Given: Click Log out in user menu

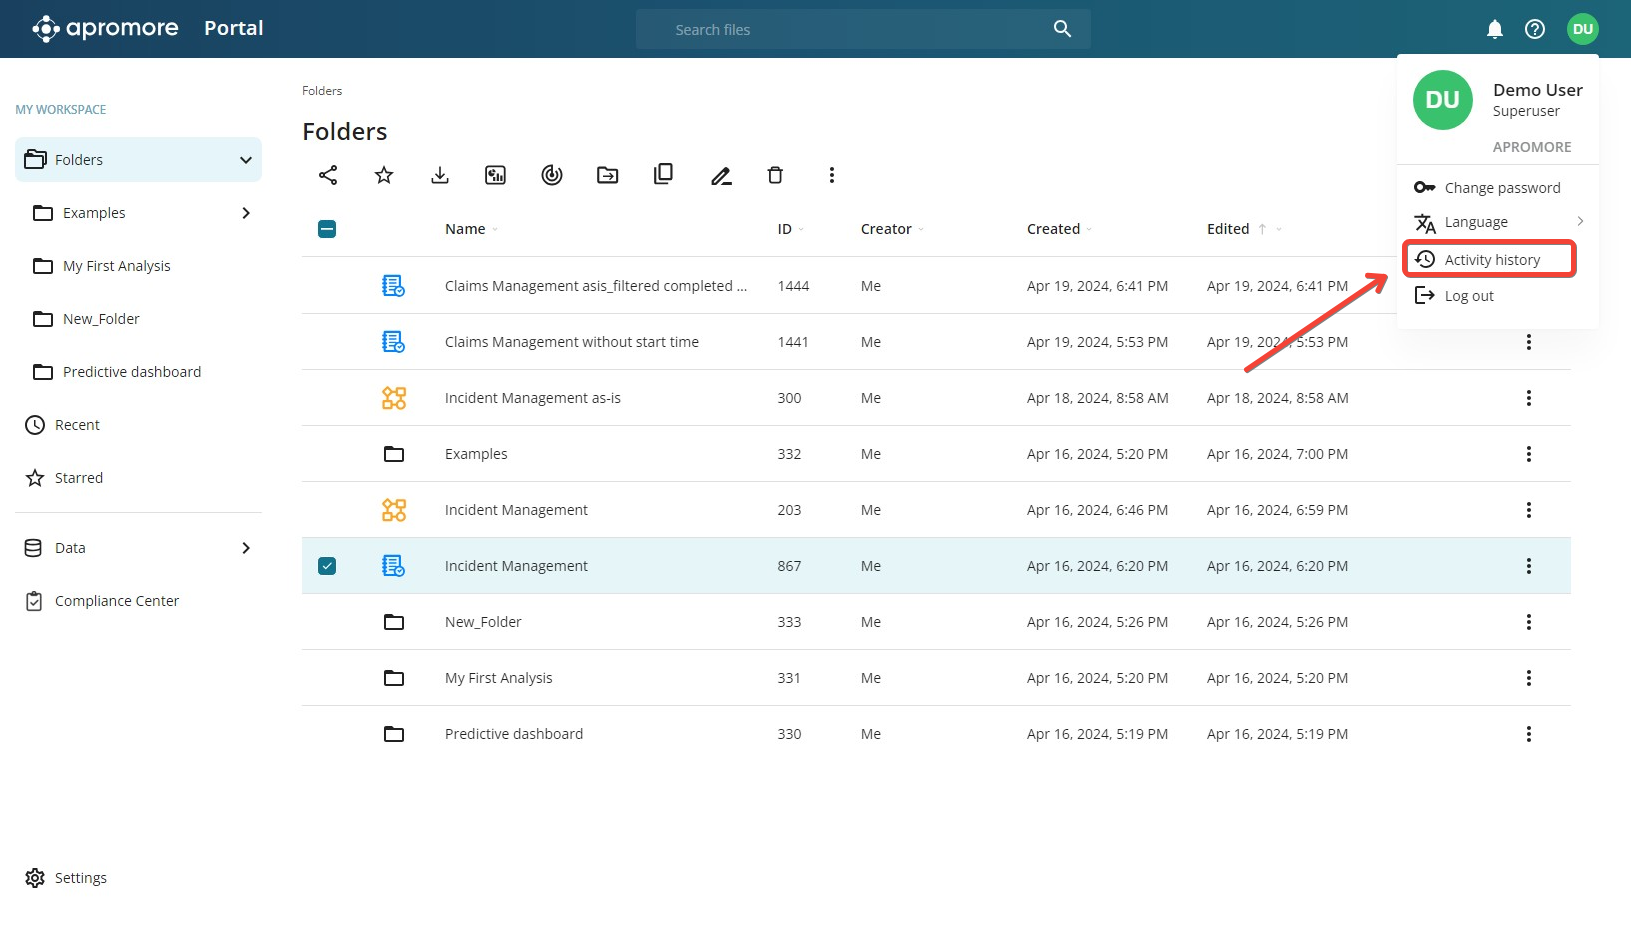Looking at the screenshot, I should [x=1468, y=296].
